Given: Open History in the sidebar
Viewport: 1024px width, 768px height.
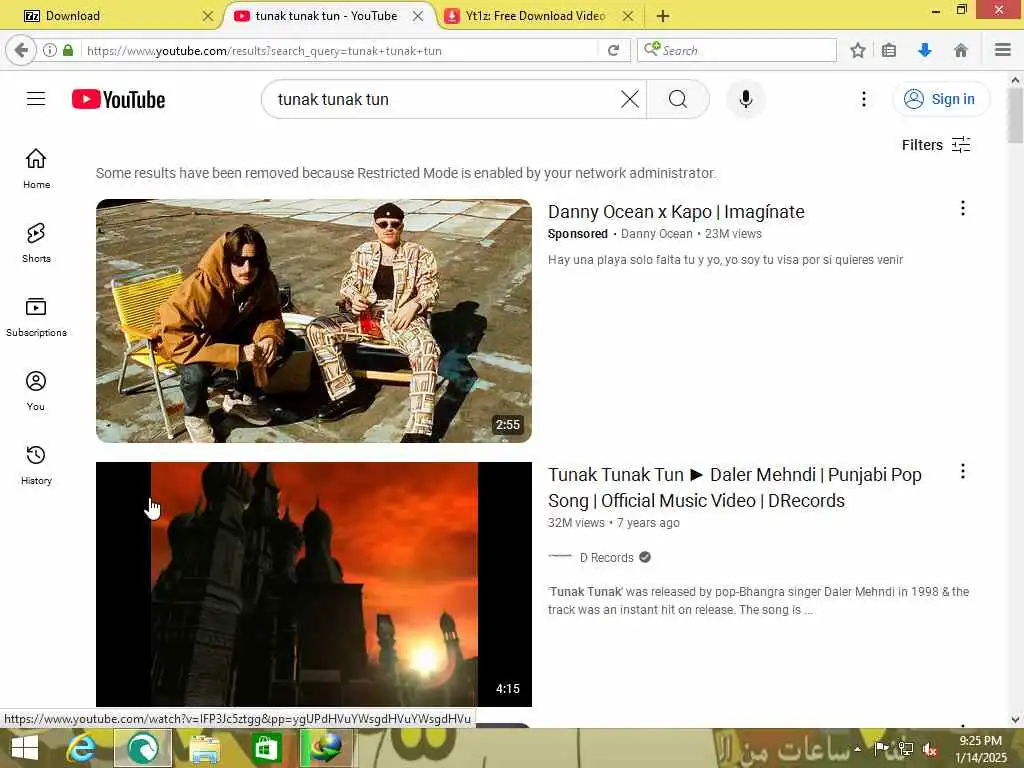Looking at the screenshot, I should (x=36, y=464).
